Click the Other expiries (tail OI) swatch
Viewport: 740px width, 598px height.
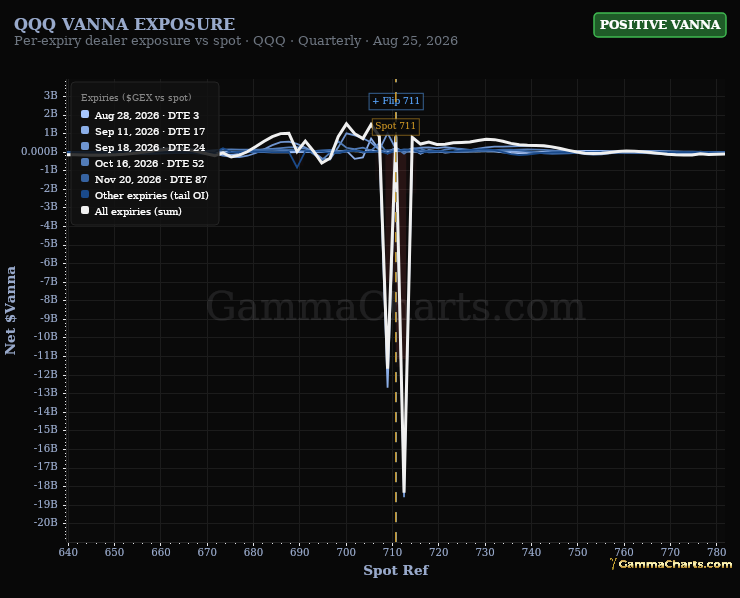click(85, 194)
